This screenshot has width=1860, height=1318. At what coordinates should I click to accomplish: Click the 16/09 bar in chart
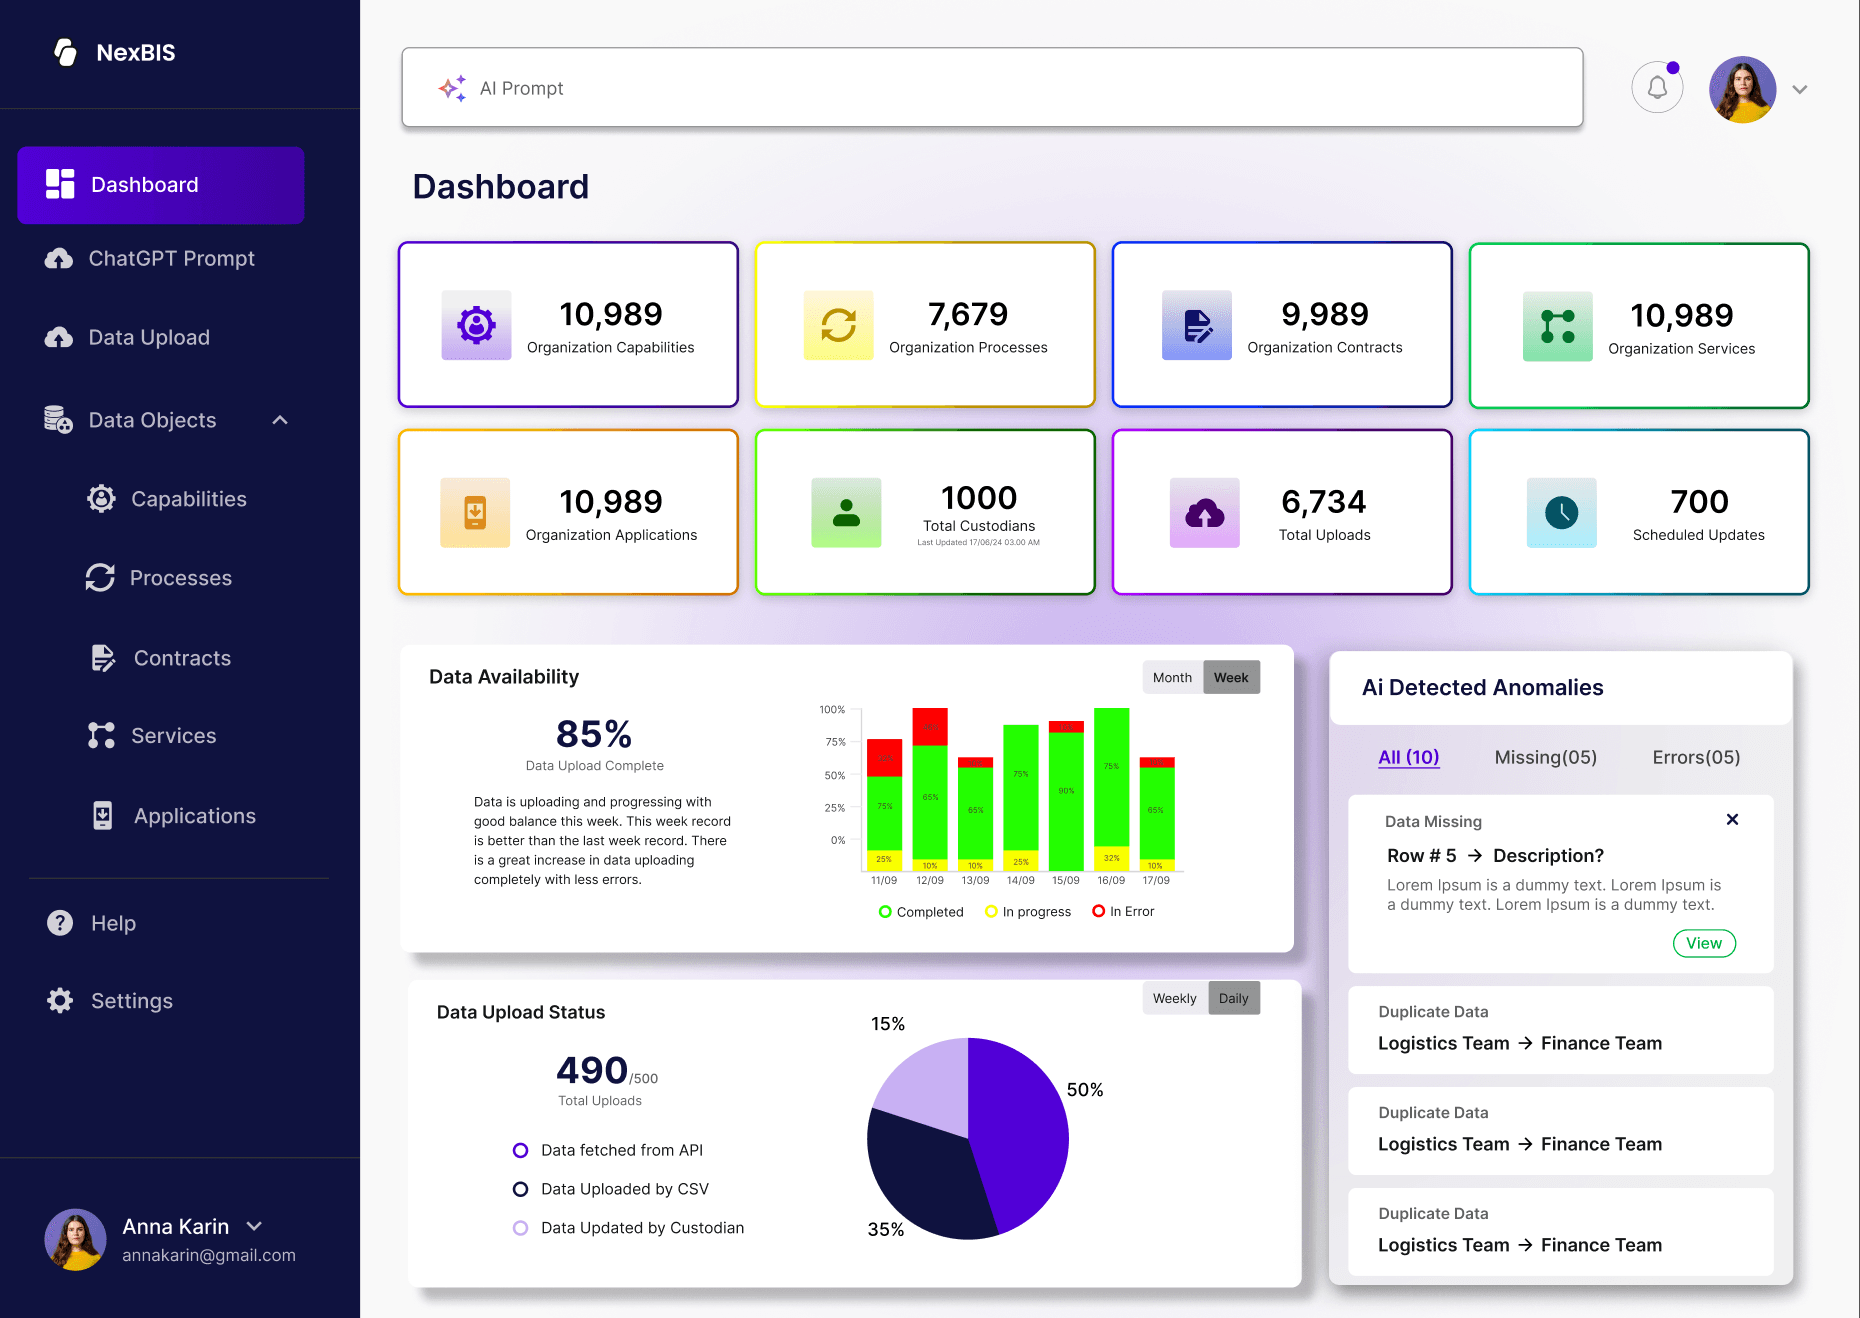[x=1111, y=789]
